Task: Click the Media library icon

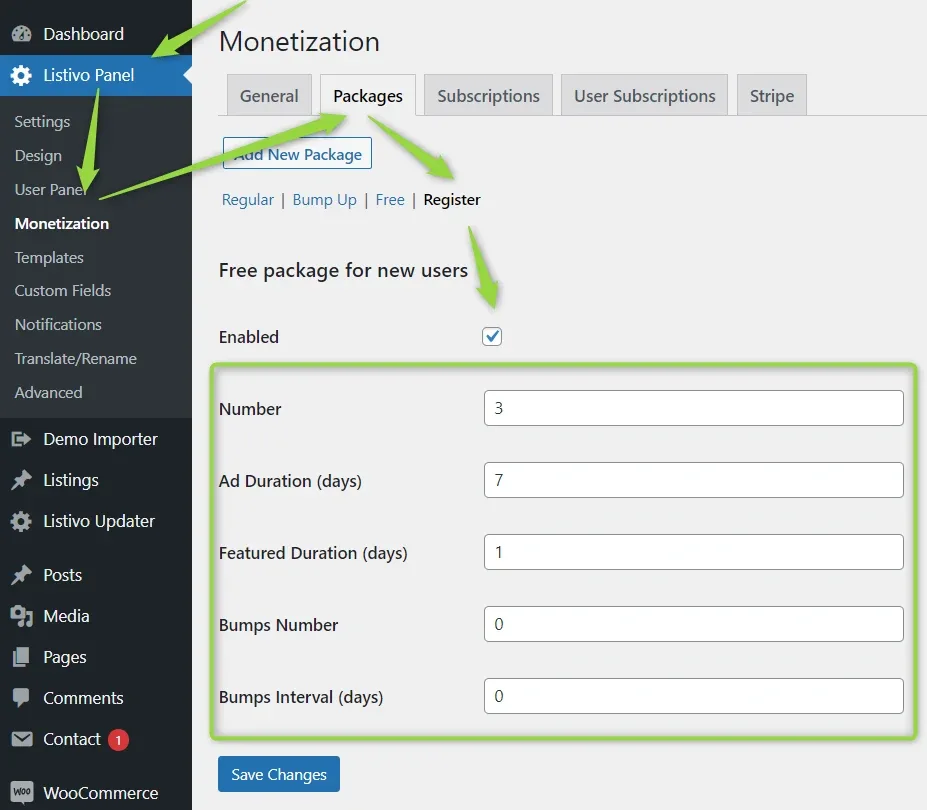Action: pos(22,616)
